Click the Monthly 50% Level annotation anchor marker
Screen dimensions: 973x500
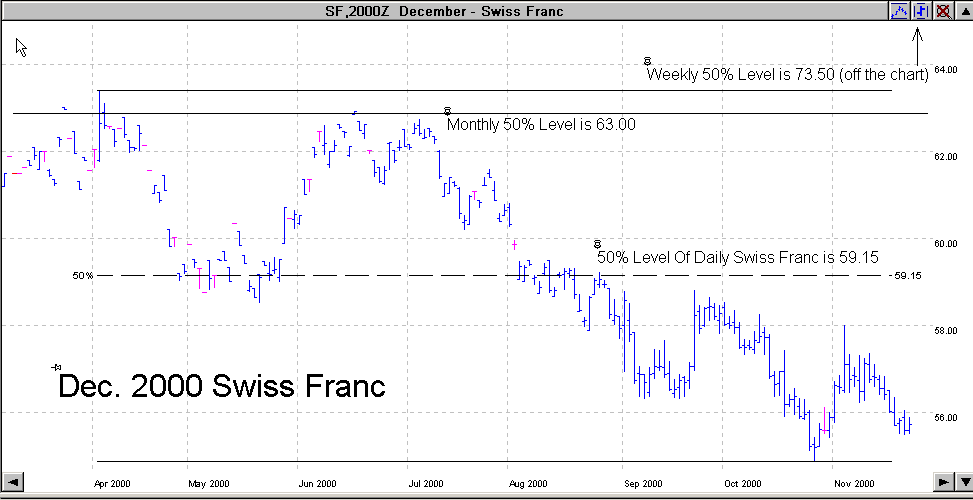tap(447, 110)
